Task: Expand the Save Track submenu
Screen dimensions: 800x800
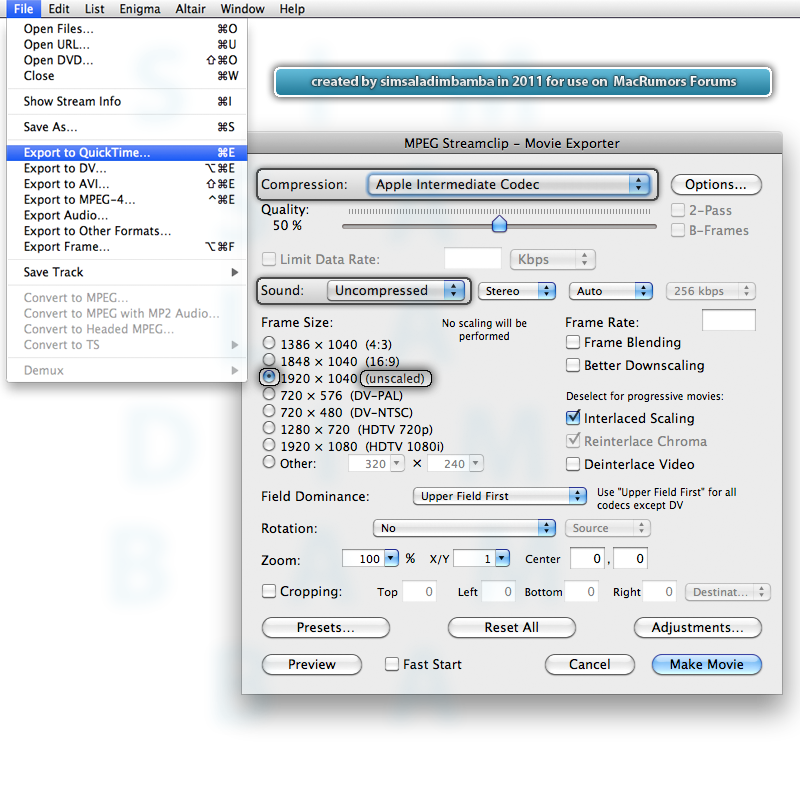Action: click(127, 272)
